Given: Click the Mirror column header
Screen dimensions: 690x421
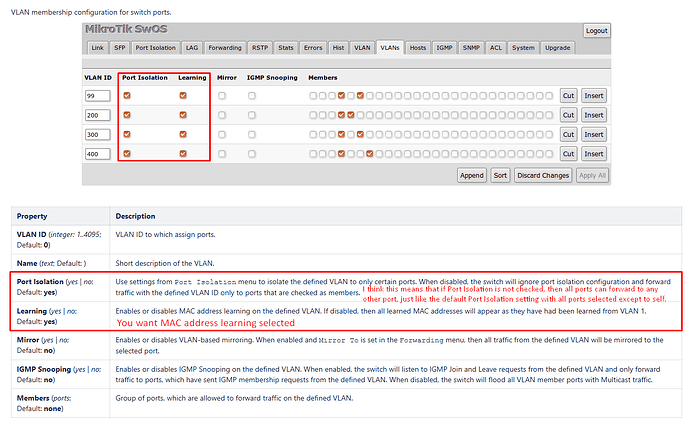Looking at the screenshot, I should click(227, 77).
